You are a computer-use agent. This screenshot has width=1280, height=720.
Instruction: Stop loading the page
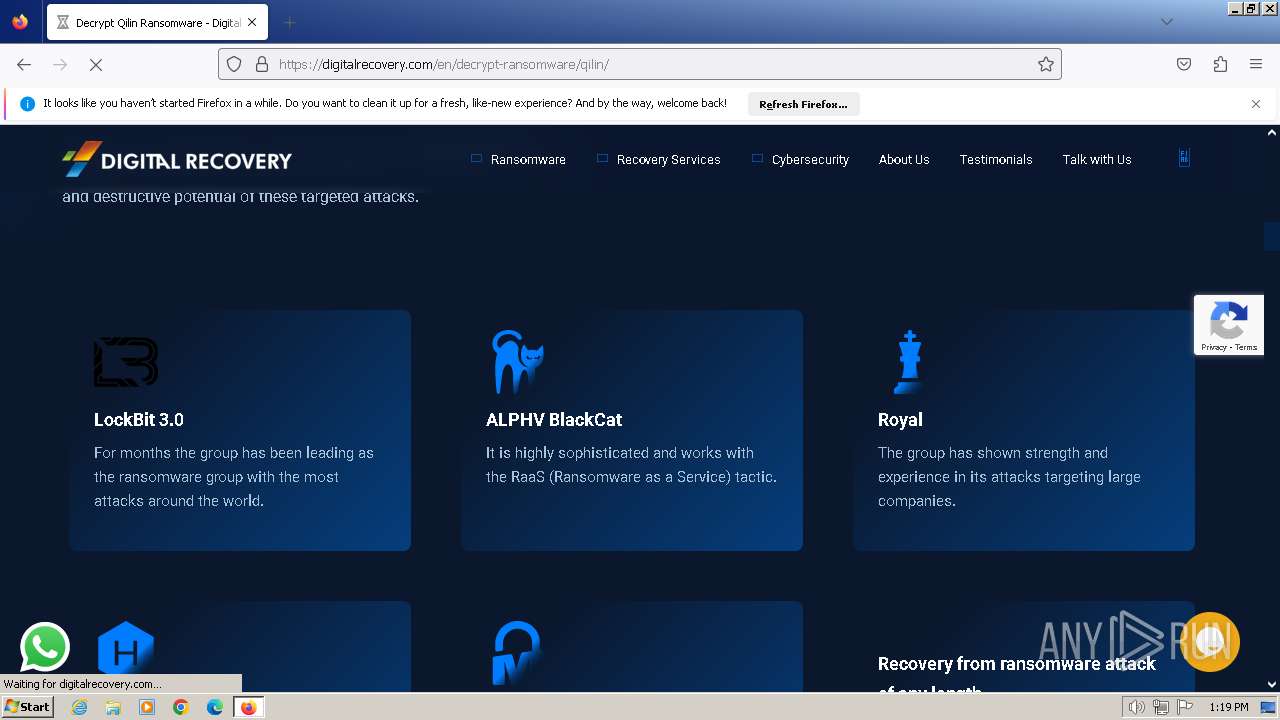click(x=96, y=64)
